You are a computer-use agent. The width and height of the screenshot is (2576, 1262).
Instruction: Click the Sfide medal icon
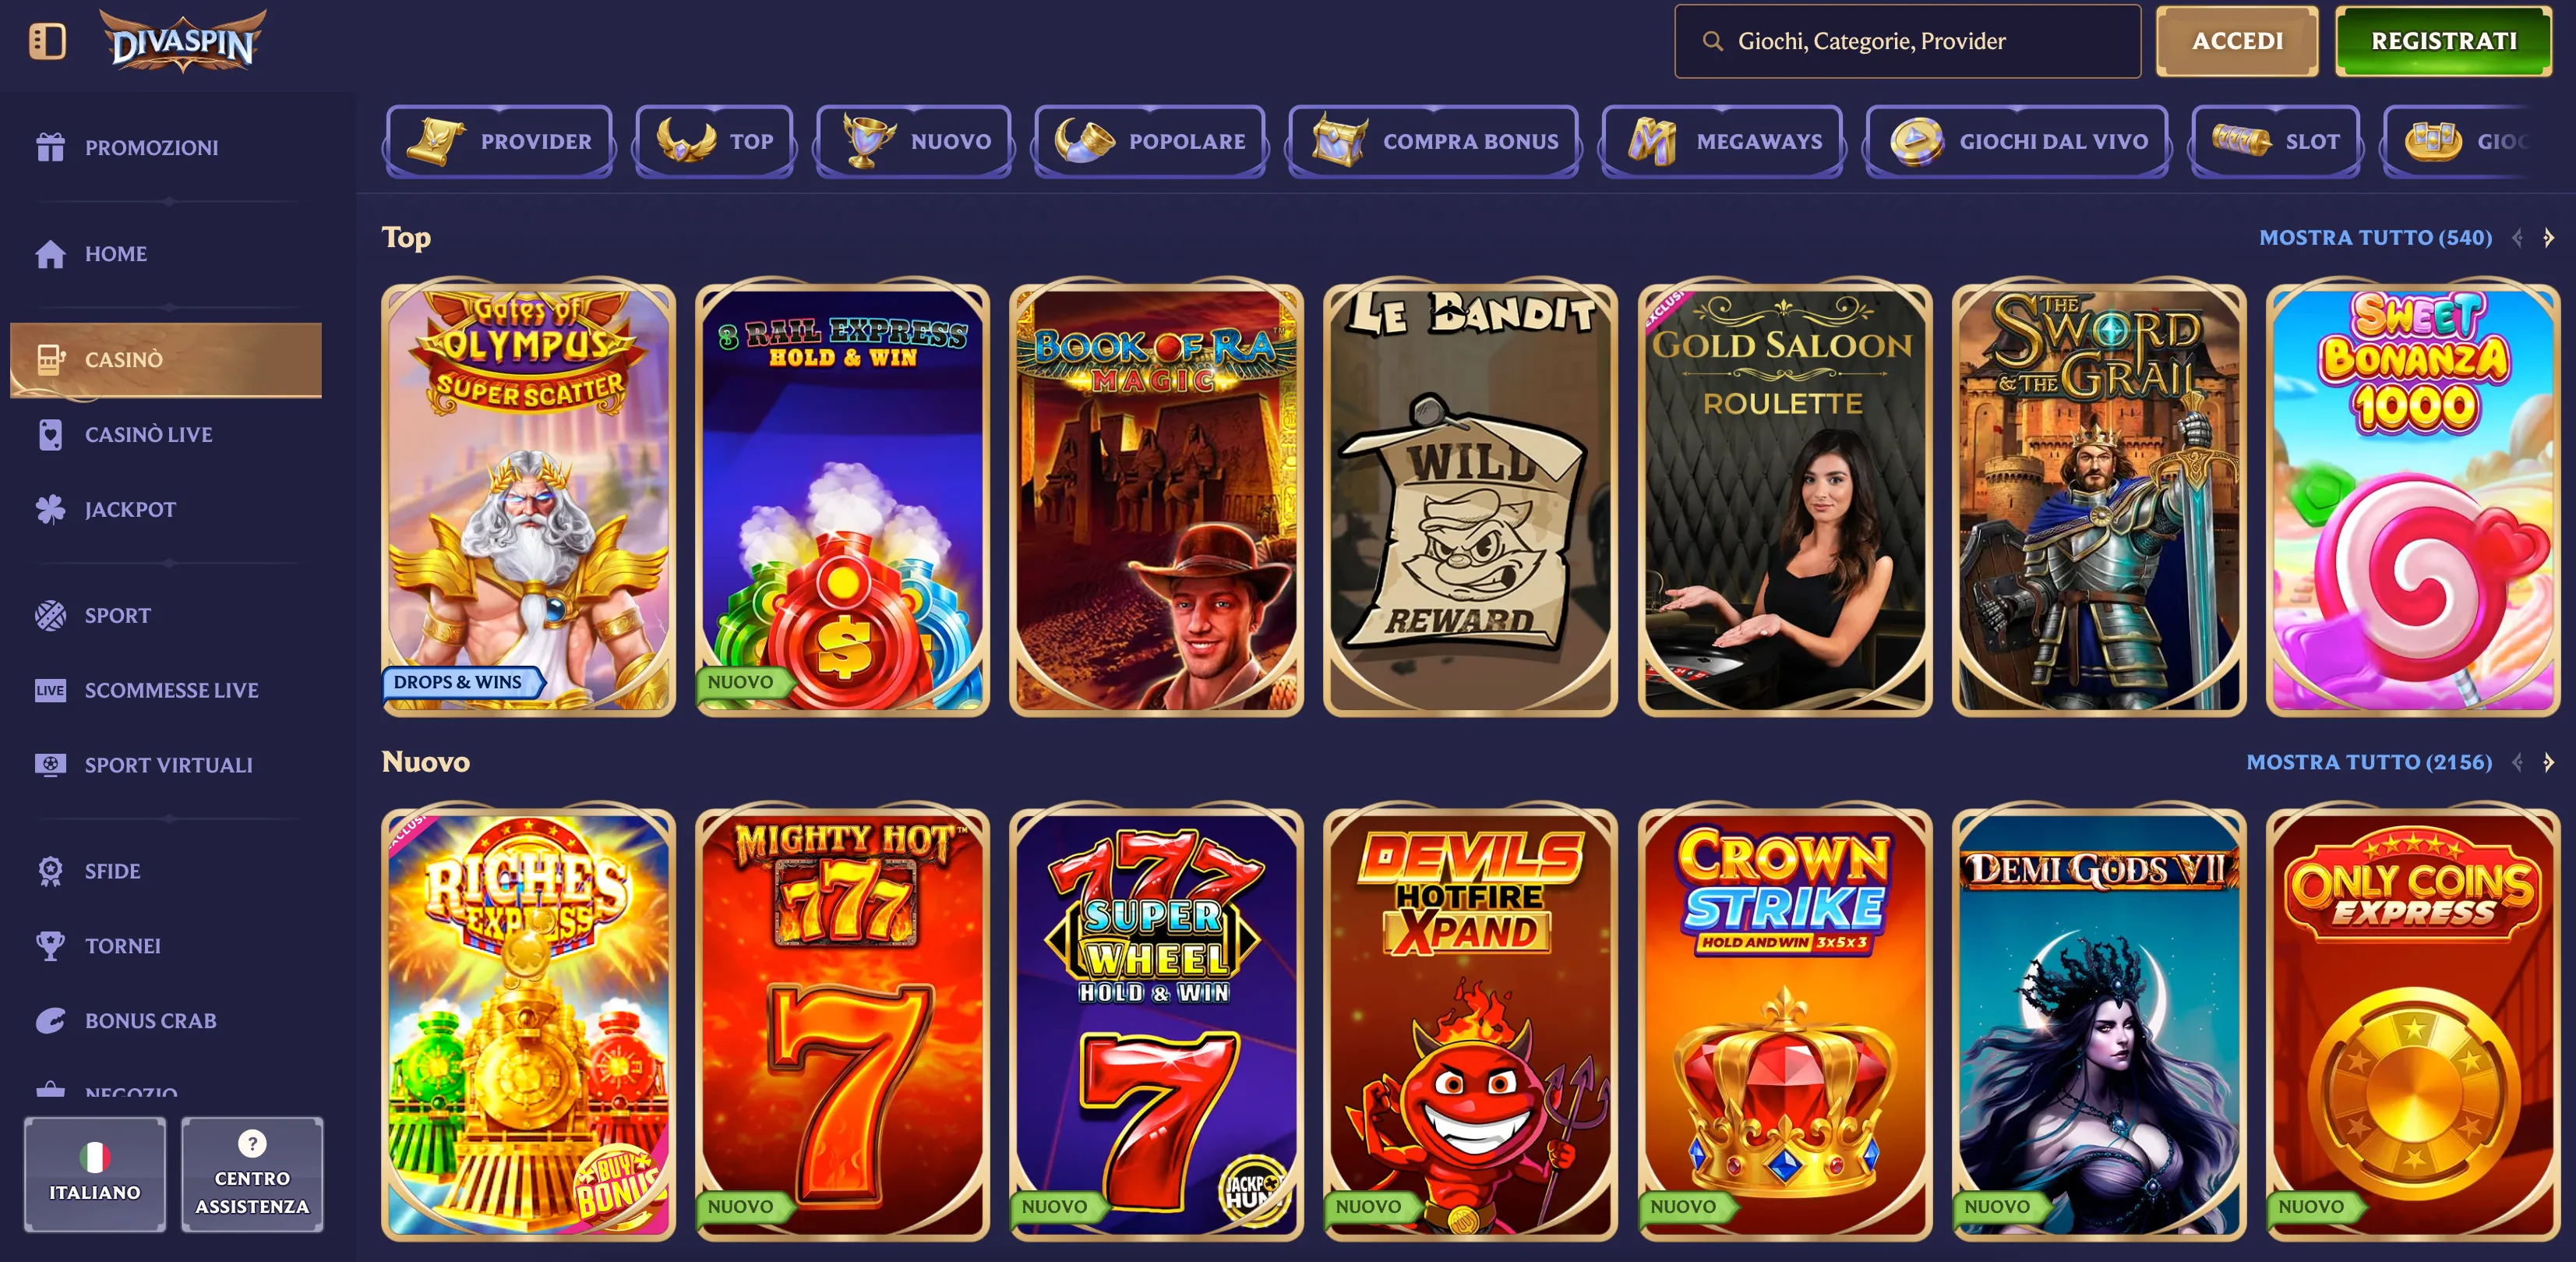[x=50, y=870]
